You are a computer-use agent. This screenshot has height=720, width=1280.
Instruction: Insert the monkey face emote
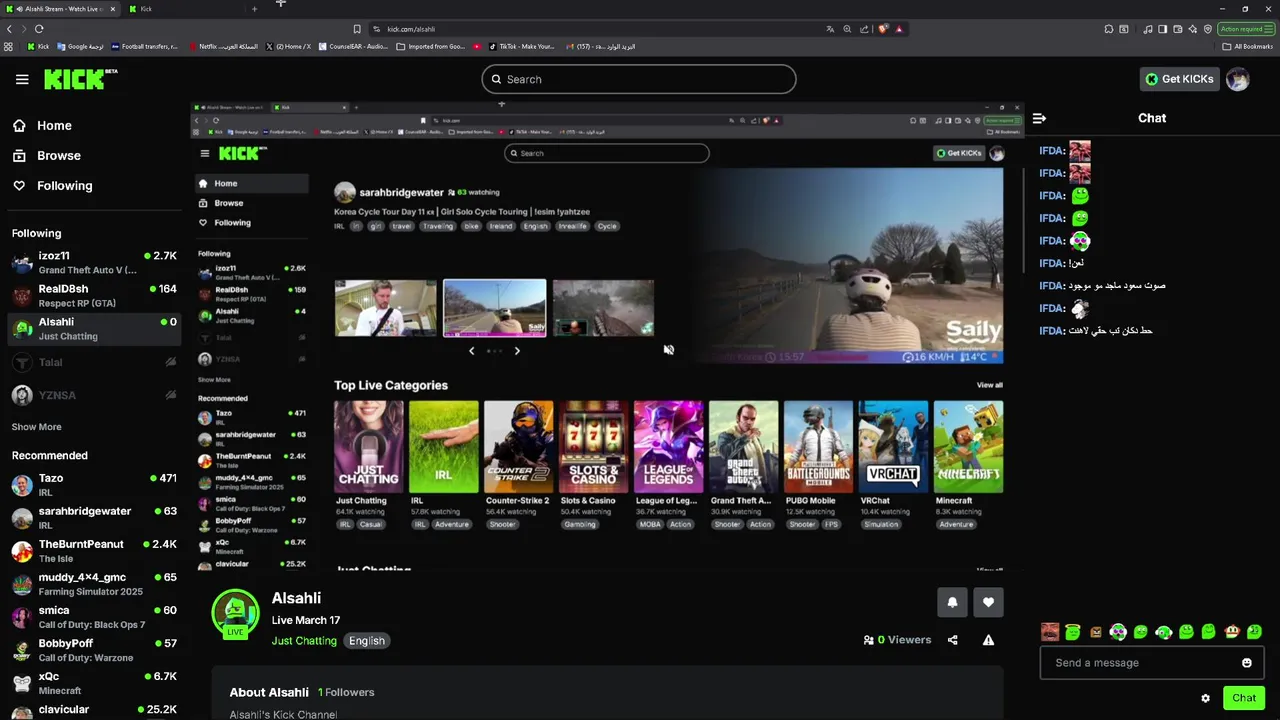click(x=1232, y=632)
